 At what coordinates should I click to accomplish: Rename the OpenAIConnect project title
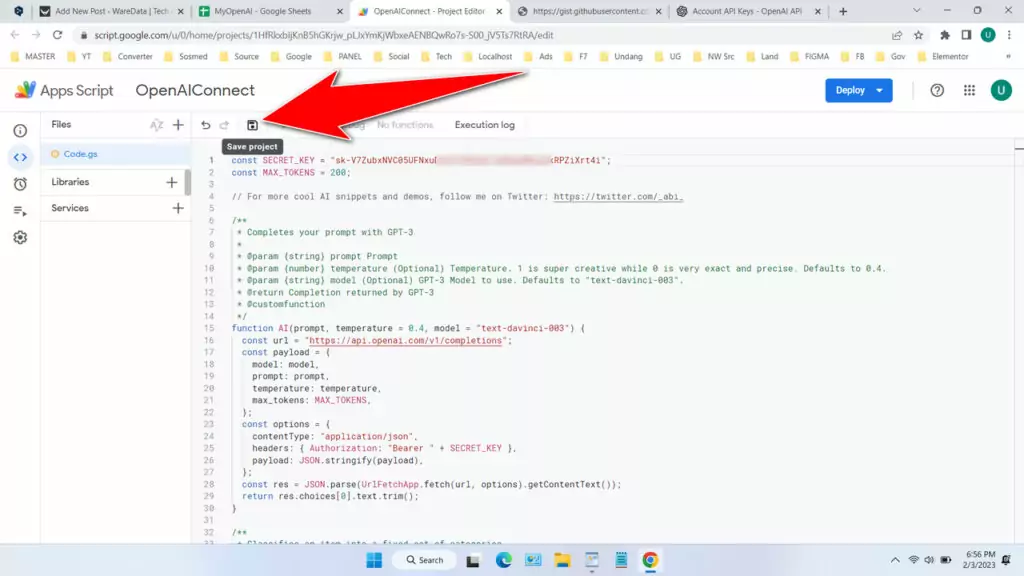click(195, 90)
